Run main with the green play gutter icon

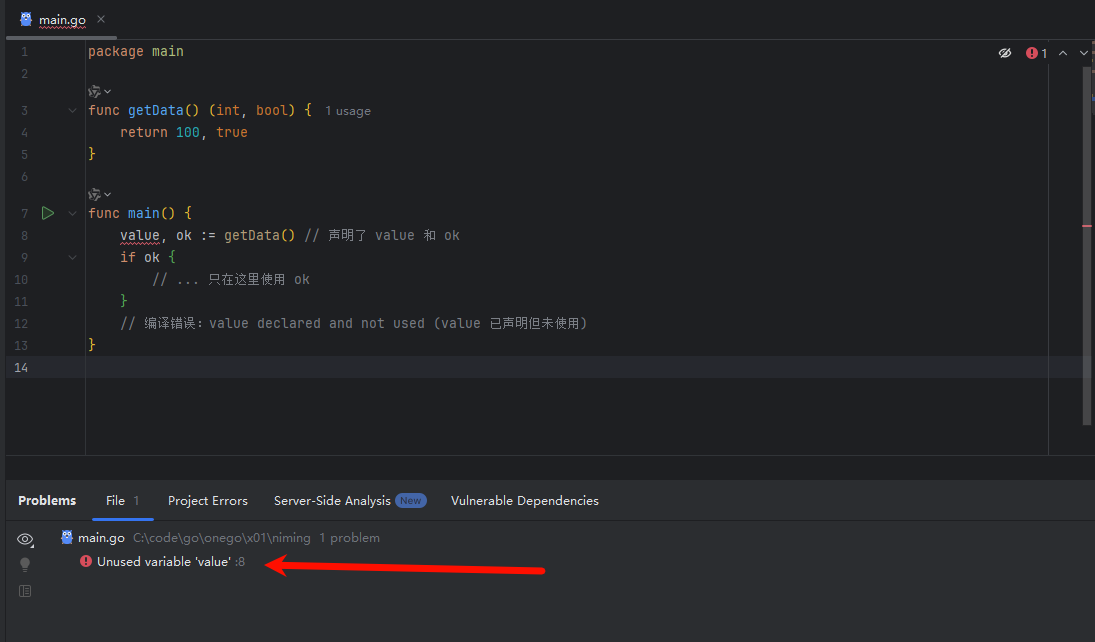pos(47,213)
